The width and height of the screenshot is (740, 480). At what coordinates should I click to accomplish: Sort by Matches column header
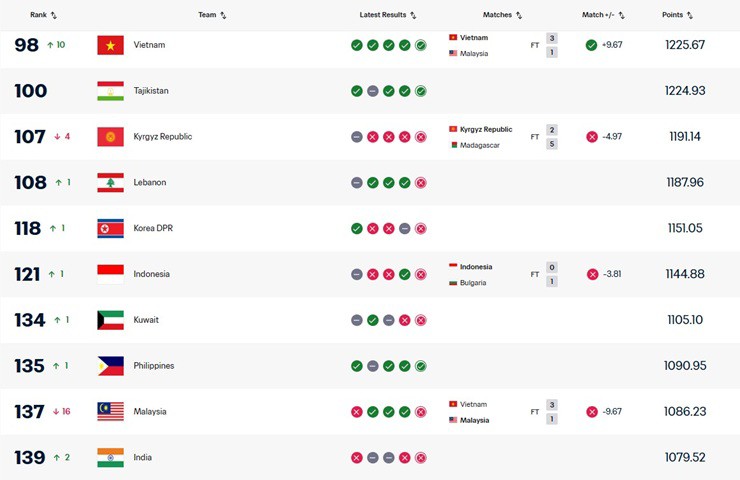[x=503, y=15]
